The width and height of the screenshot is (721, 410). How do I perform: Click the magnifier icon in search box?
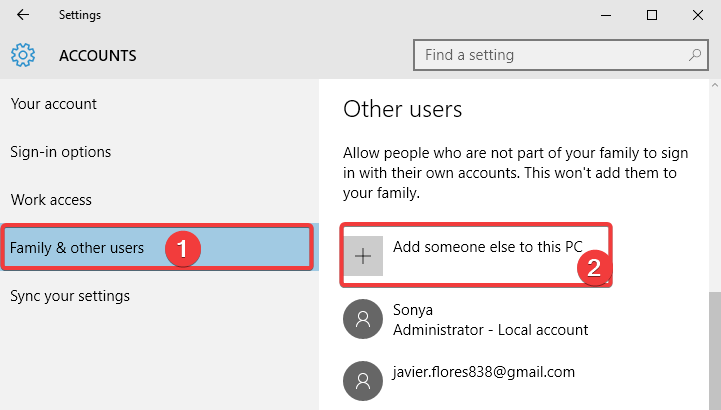[694, 55]
